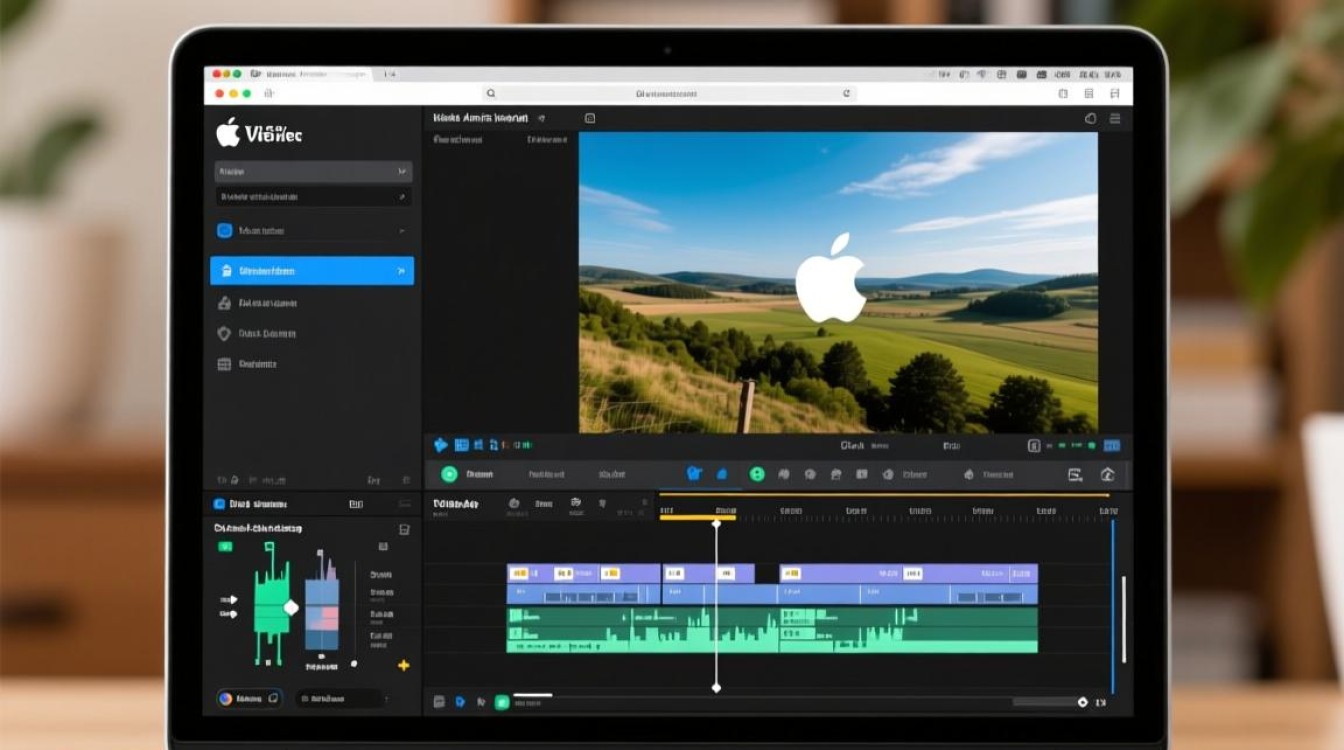Toggle the green badge atop the green meter
Viewport: 1344px width, 750px height.
coord(225,546)
